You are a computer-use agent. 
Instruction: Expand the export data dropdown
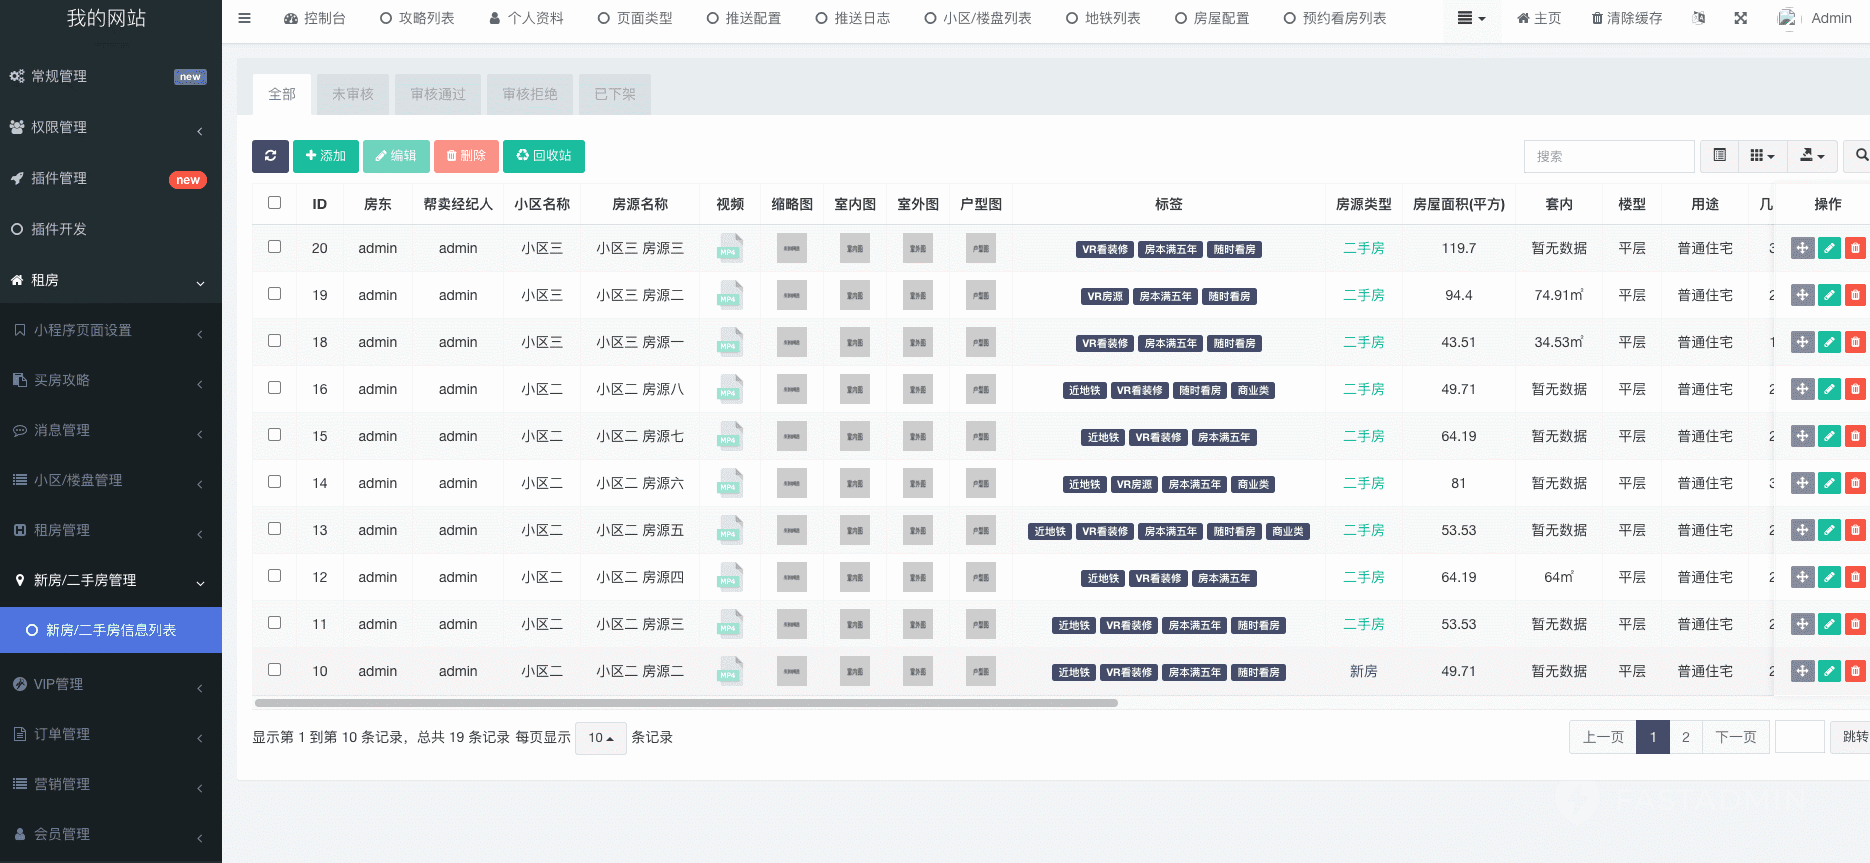click(x=1812, y=156)
